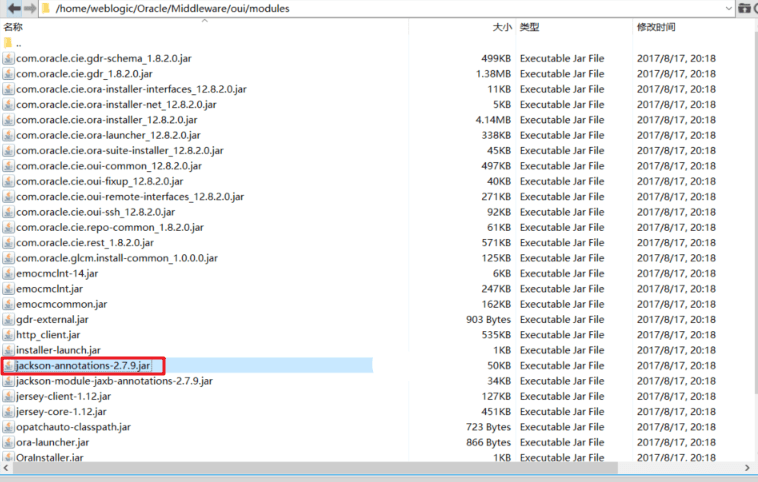The height and width of the screenshot is (482, 758).
Task: Click the icon of com.oracle.cie.repo-common_1.8.2.0.jar
Action: tap(8, 227)
